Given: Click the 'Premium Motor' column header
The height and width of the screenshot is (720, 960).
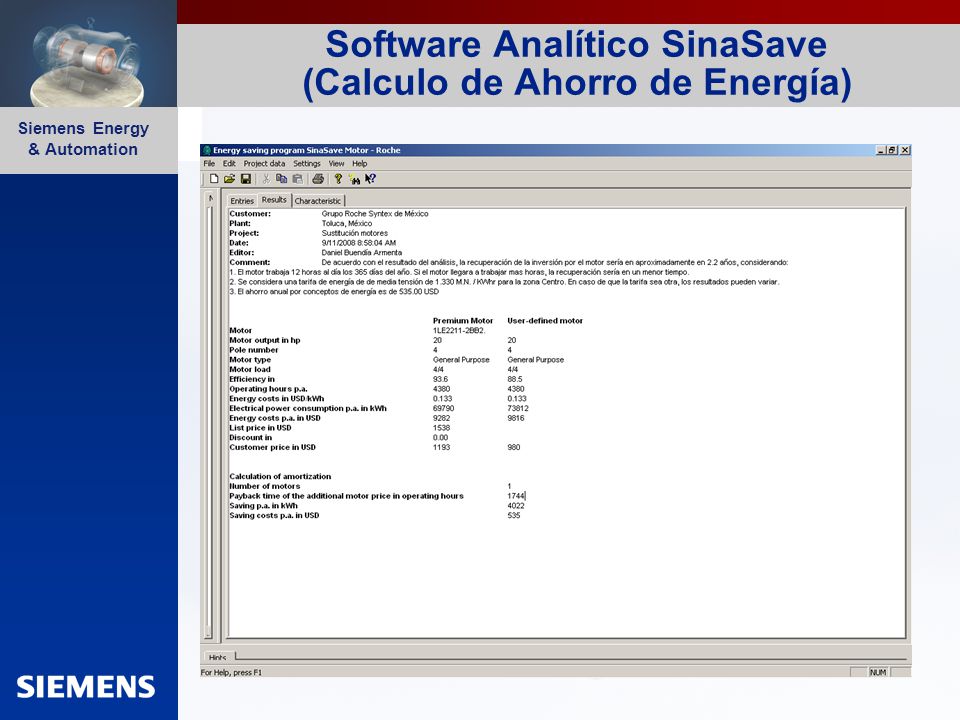Looking at the screenshot, I should coord(463,321).
